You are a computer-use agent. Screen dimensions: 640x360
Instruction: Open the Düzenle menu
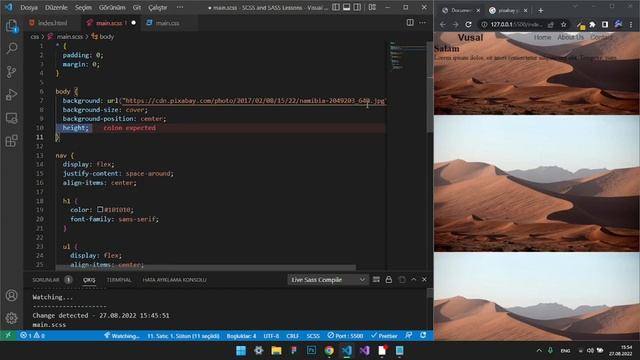click(x=56, y=7)
